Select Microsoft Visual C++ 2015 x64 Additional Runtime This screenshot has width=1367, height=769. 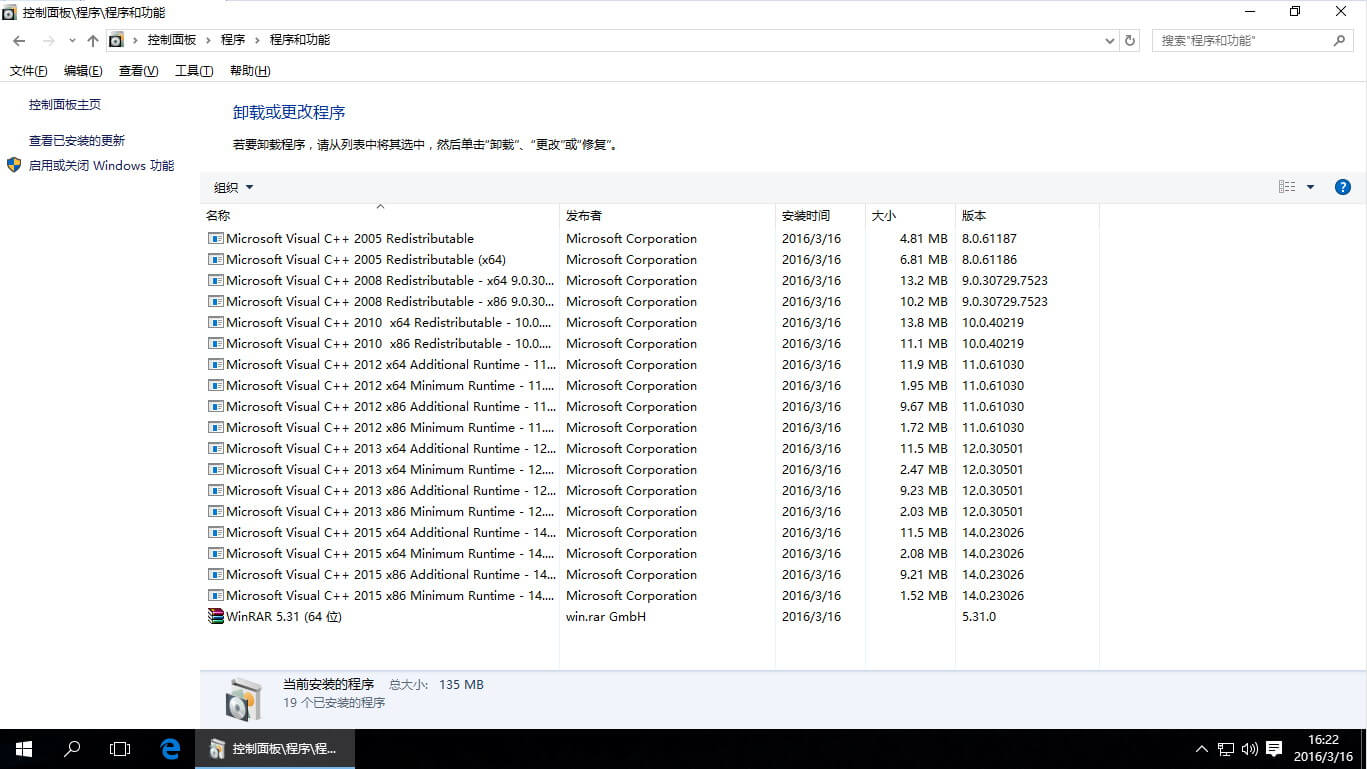[390, 533]
